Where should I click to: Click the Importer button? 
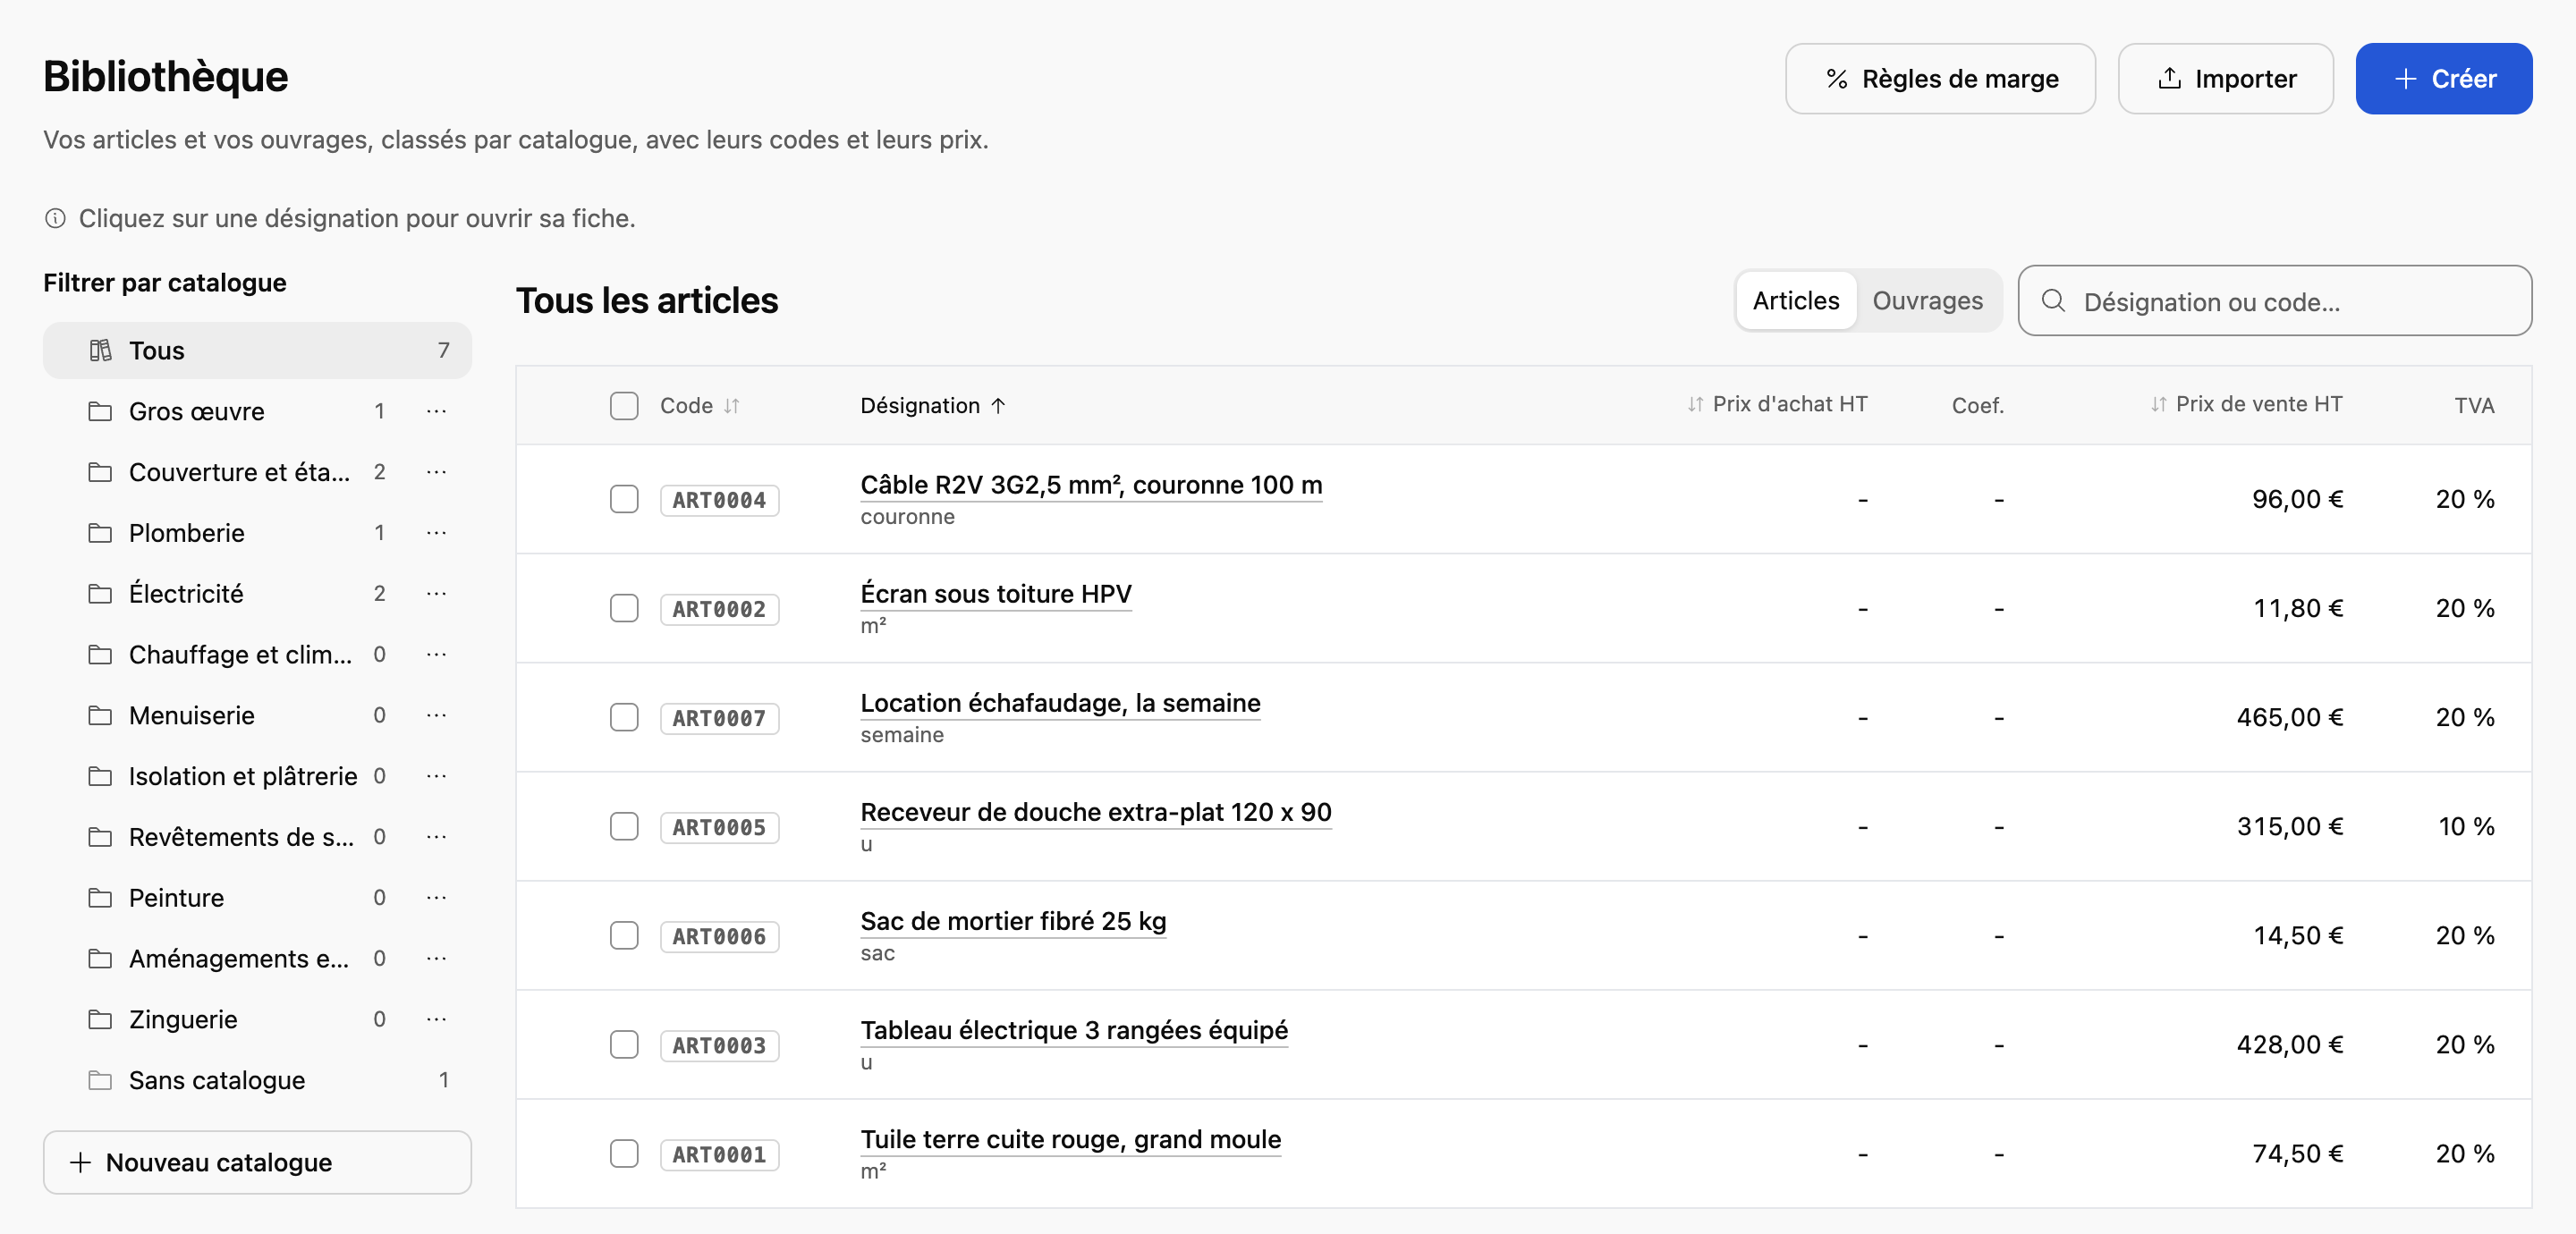2225,79
